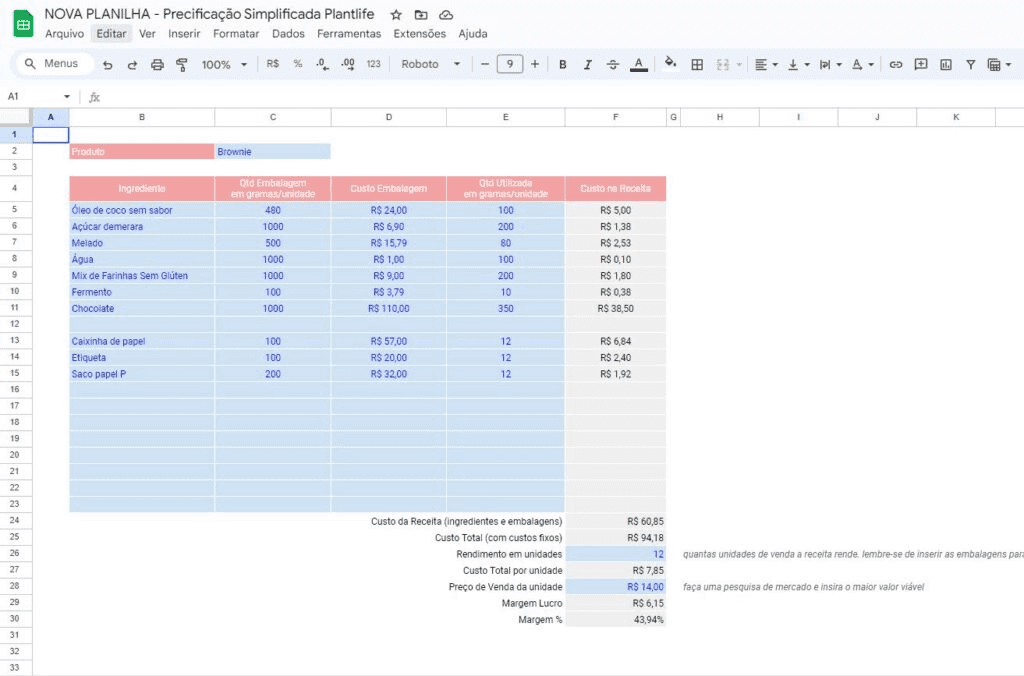1024x676 pixels.
Task: Star this spreadsheet document
Action: point(396,14)
